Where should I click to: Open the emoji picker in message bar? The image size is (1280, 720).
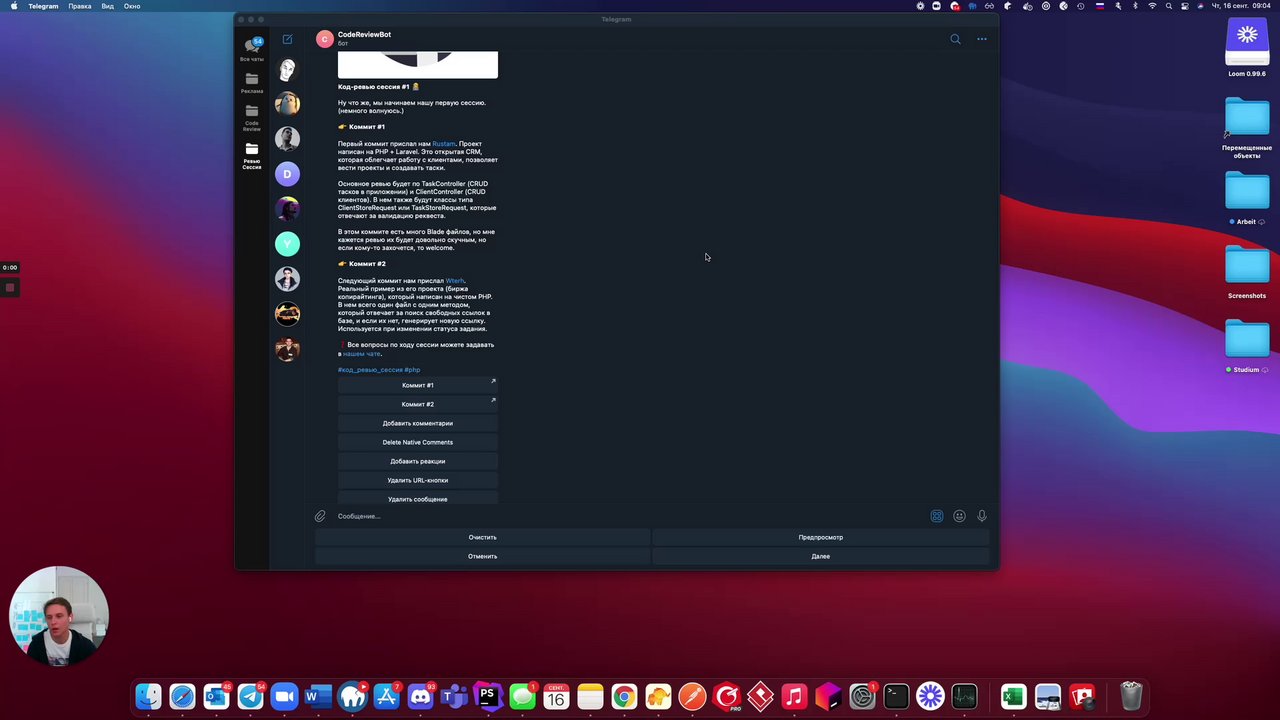pos(959,516)
